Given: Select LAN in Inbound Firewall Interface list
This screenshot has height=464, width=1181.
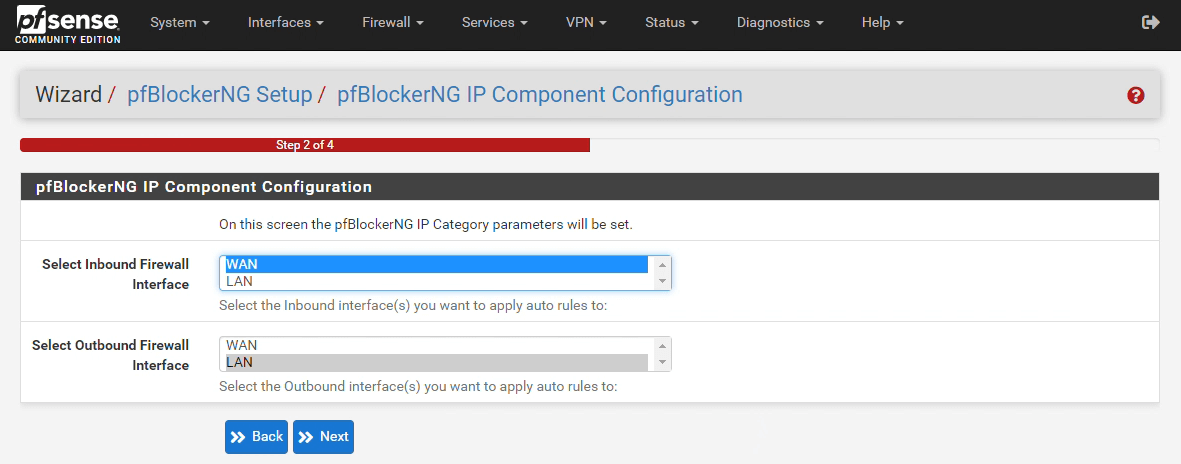Looking at the screenshot, I should tap(436, 281).
